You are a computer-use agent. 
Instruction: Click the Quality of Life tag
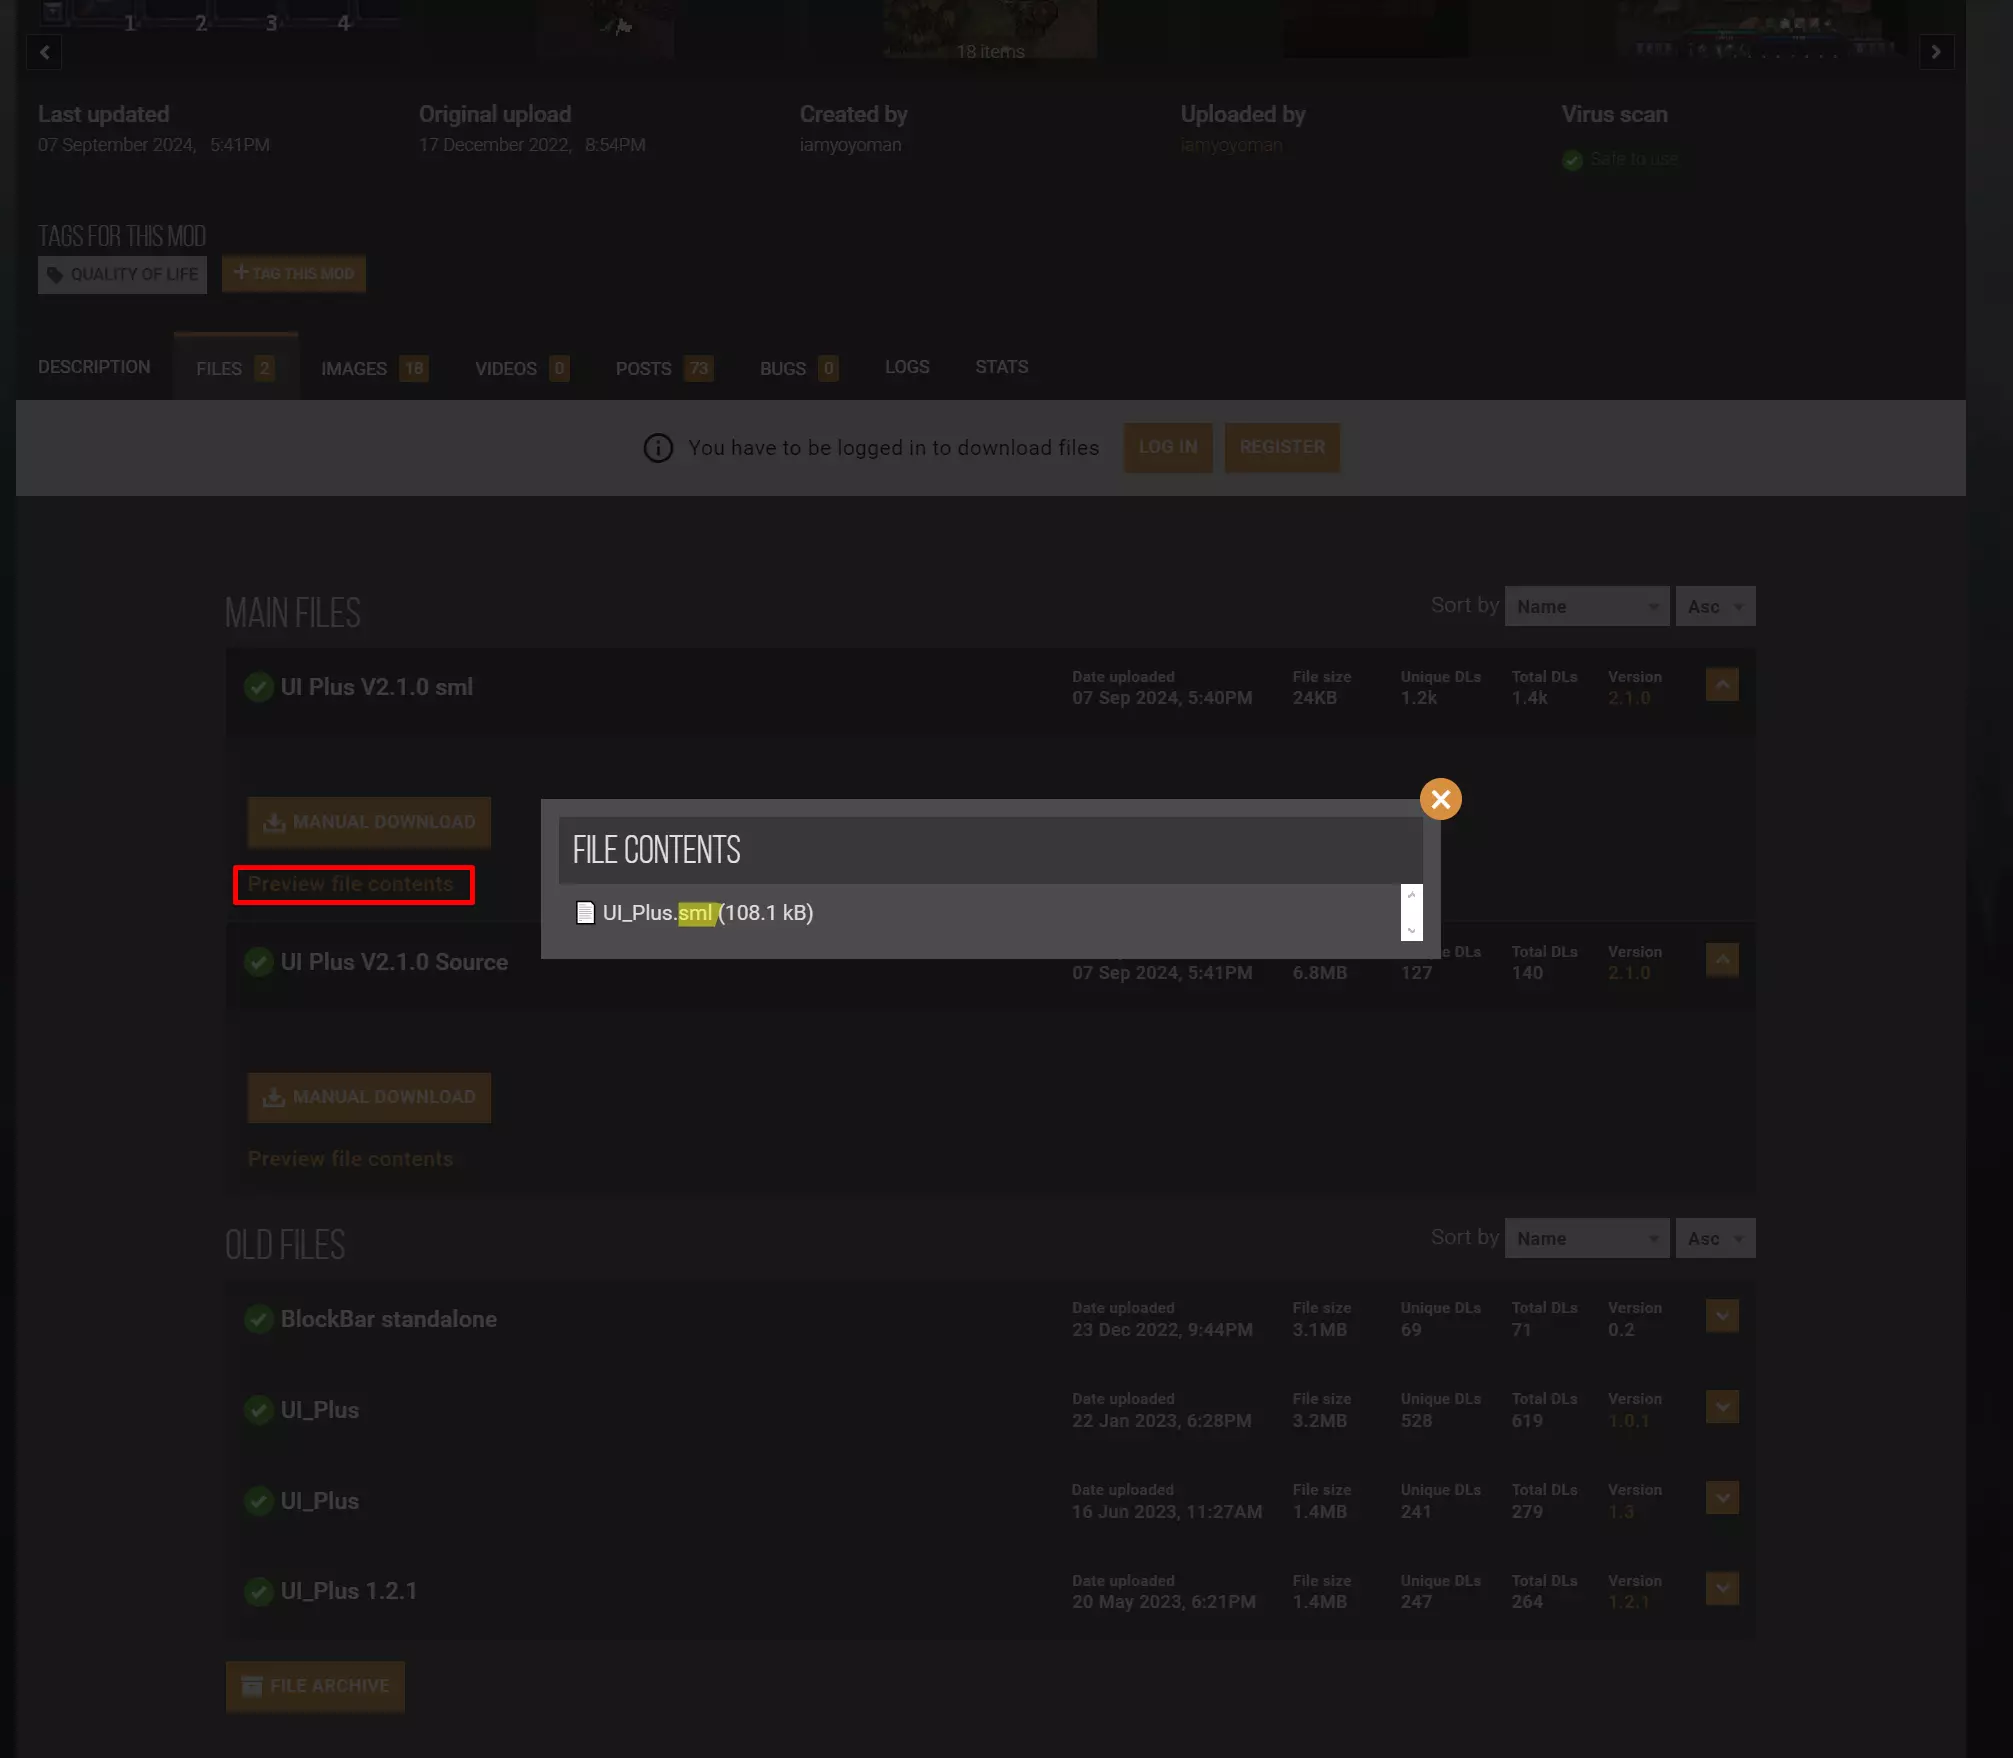(x=122, y=274)
